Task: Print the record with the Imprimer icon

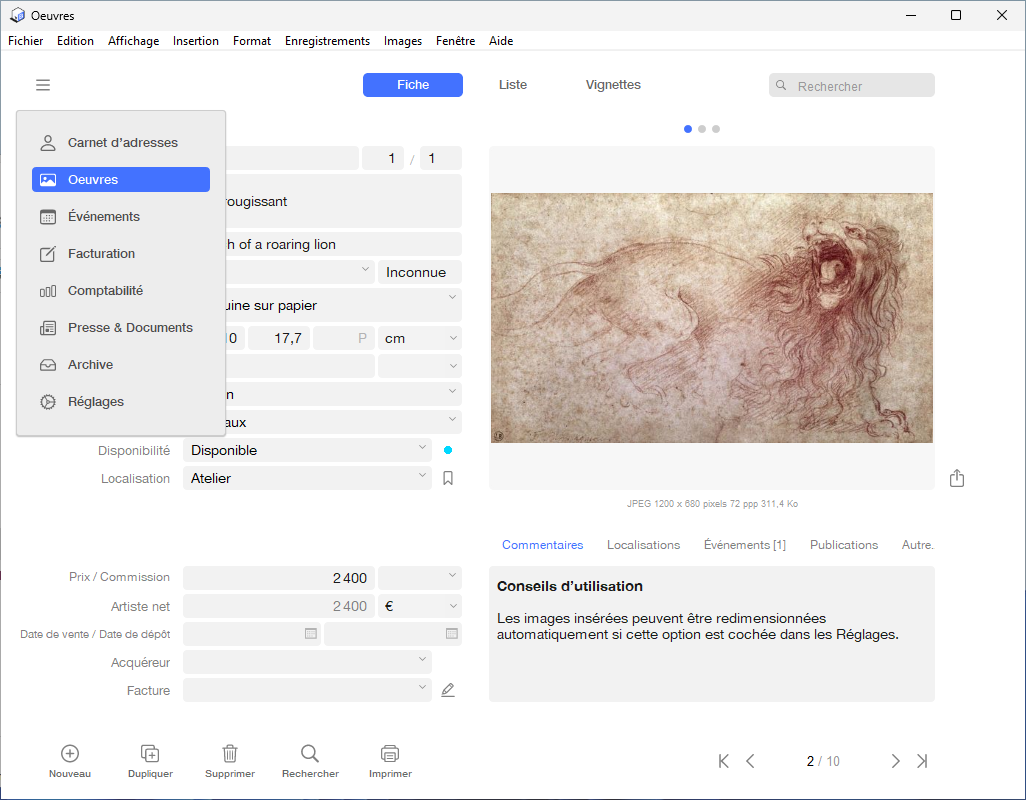Action: click(x=390, y=753)
